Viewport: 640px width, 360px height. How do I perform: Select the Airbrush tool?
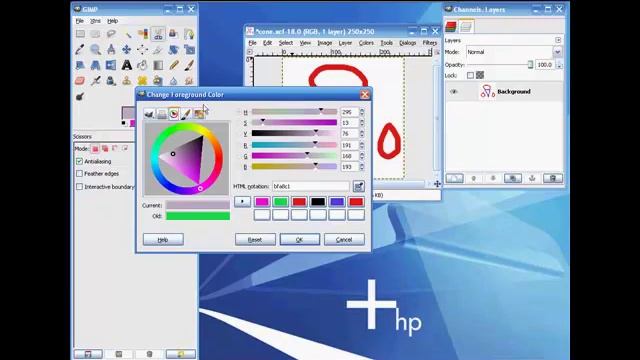pyautogui.click(x=96, y=81)
